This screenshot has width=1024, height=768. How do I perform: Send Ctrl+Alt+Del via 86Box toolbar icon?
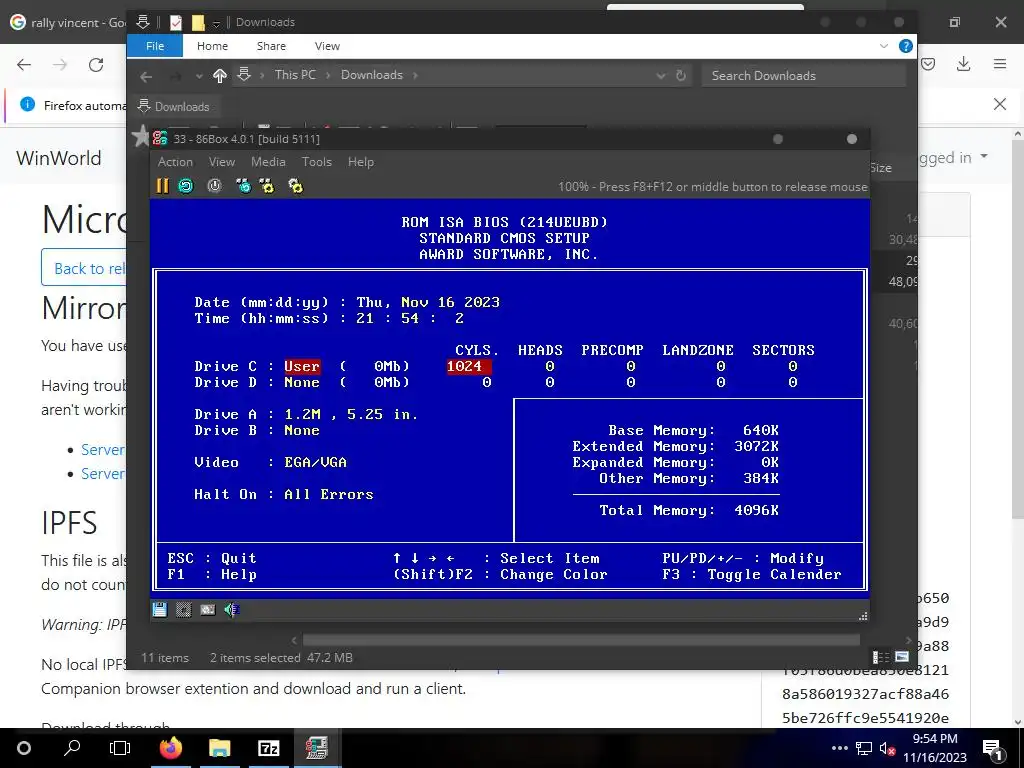pyautogui.click(x=244, y=187)
